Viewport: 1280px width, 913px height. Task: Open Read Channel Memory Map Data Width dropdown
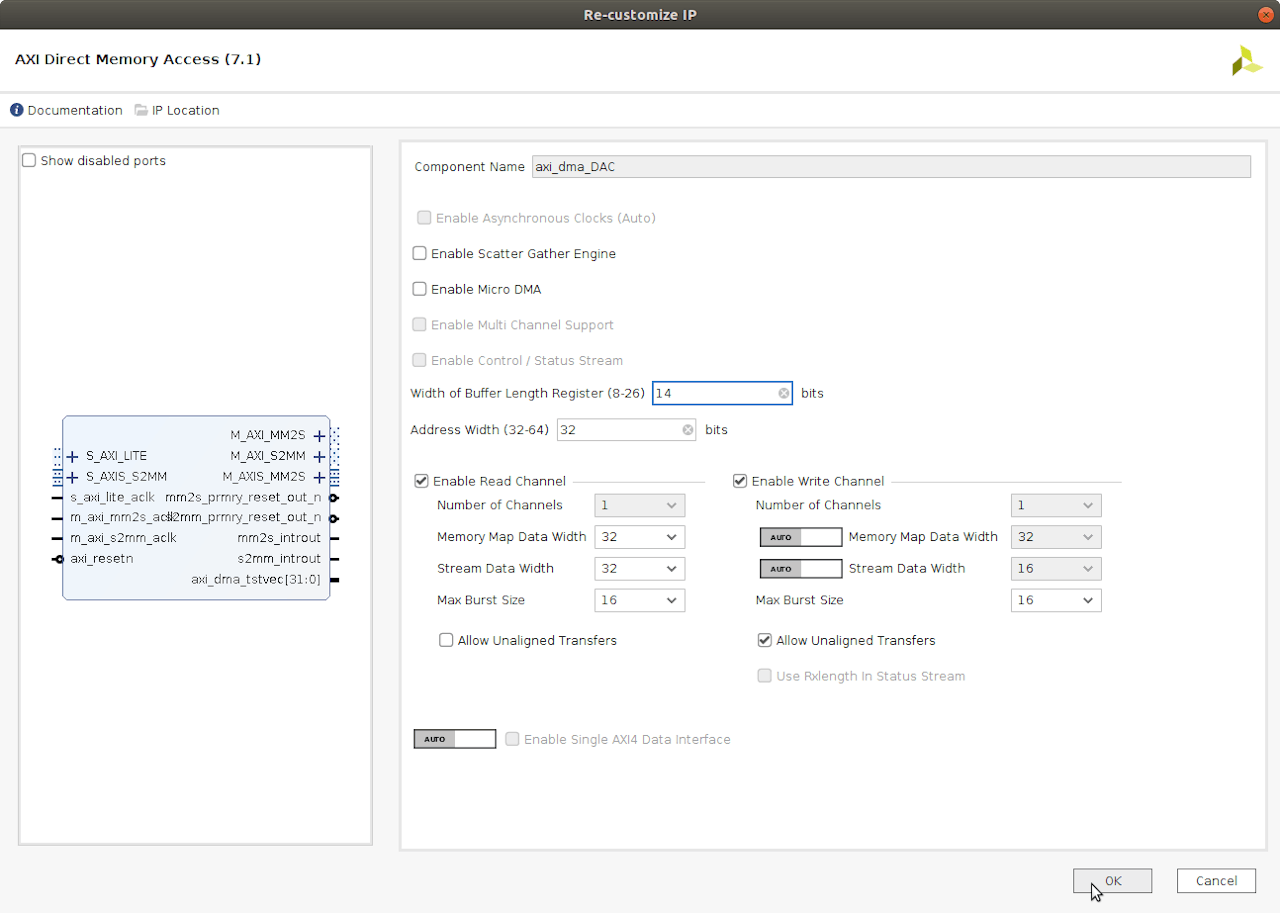pos(640,537)
